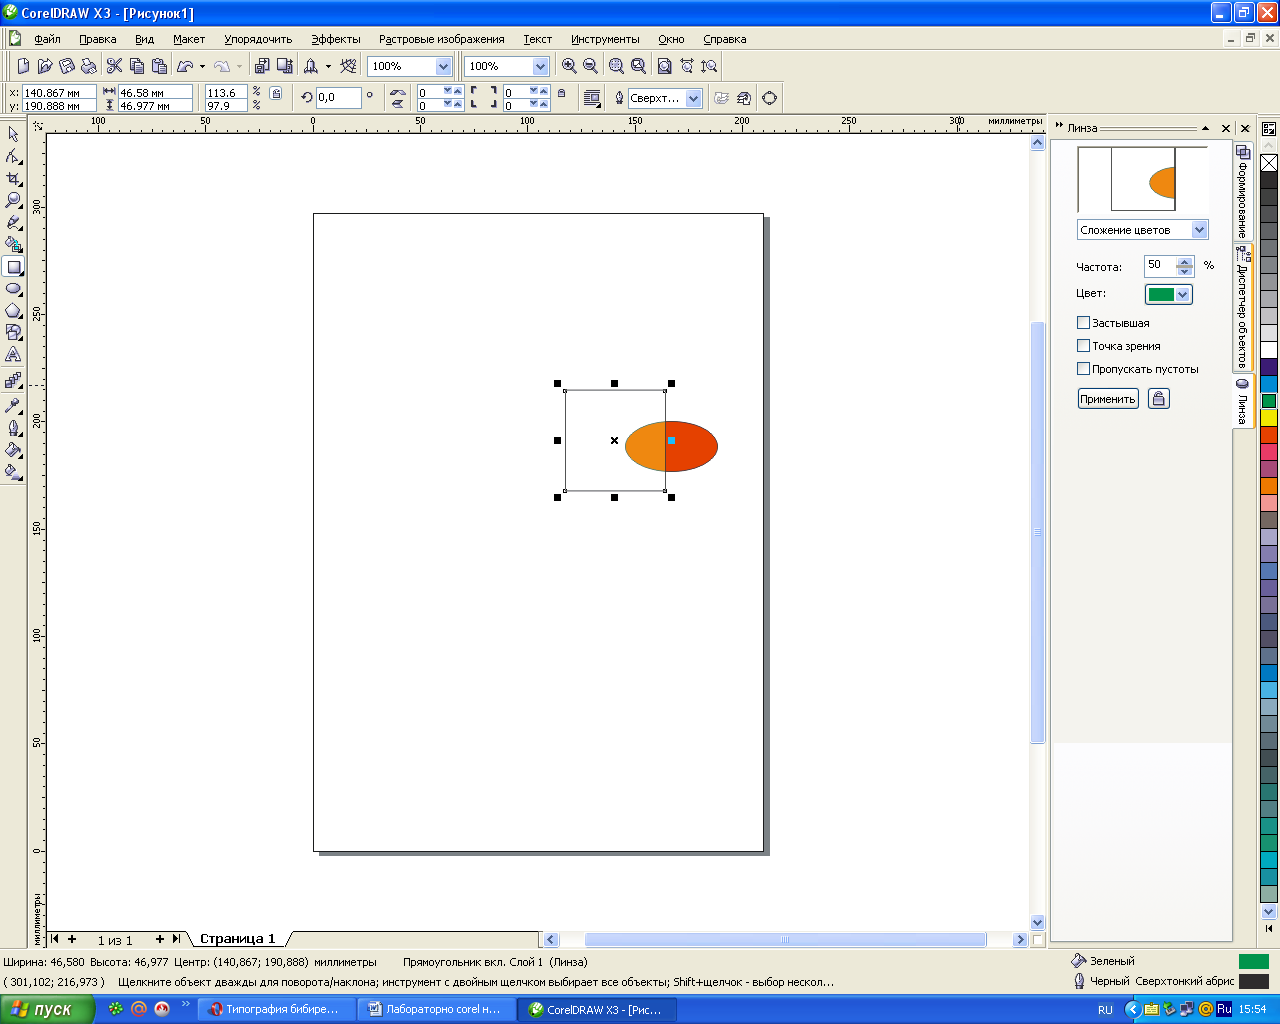Open the second 100% zoom level dropdown
1280x1024 pixels.
point(541,66)
